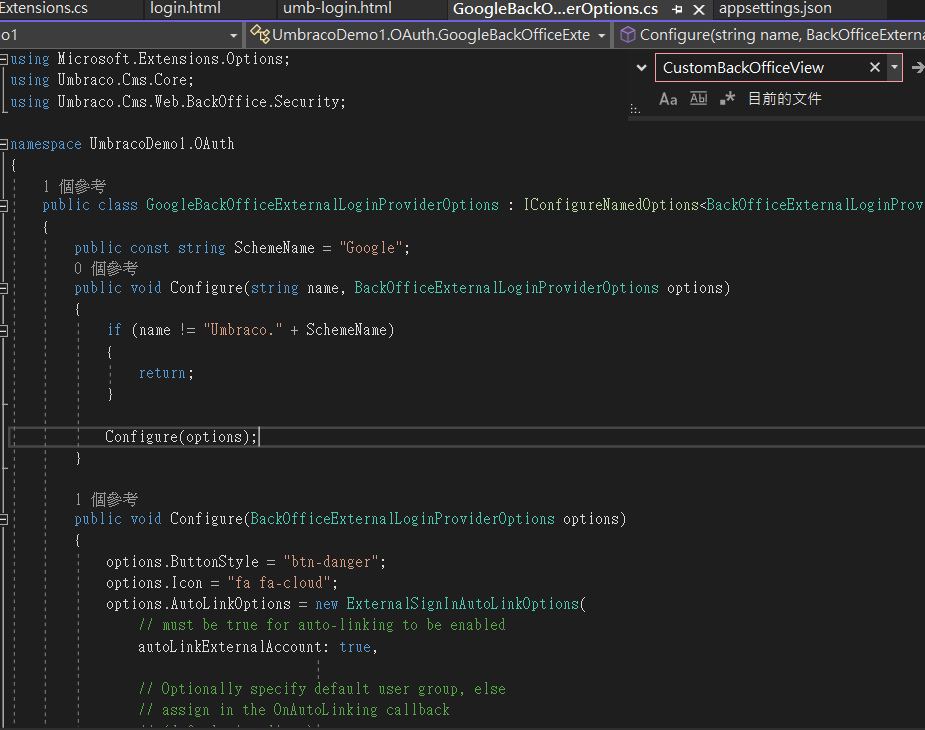
Task: Open 0 個參考 CodeLens above Configure
Action: (x=106, y=269)
